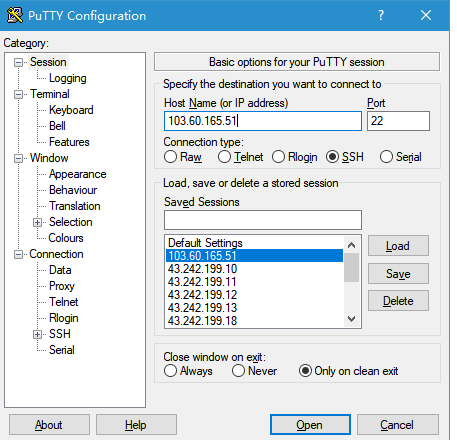The width and height of the screenshot is (457, 441).
Task: Select Default Settings in saved sessions
Action: 254,243
